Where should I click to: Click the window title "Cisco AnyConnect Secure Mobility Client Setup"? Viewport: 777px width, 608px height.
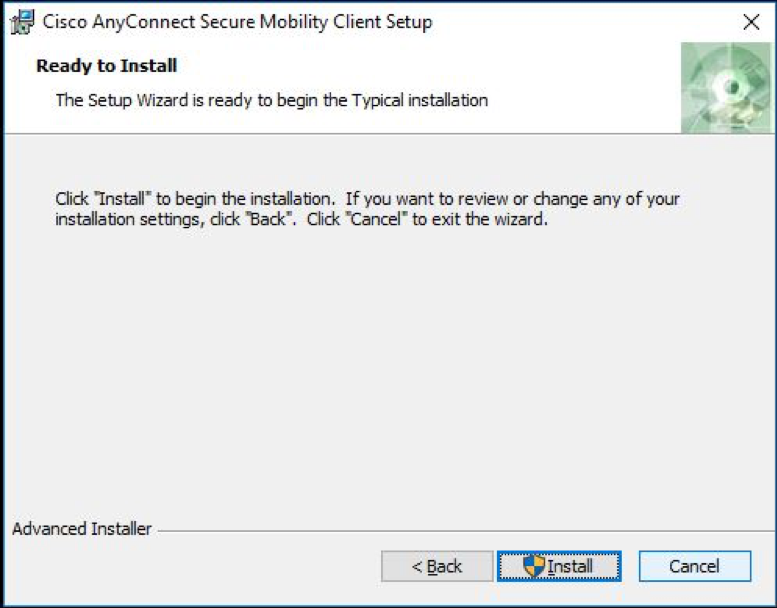coord(238,22)
